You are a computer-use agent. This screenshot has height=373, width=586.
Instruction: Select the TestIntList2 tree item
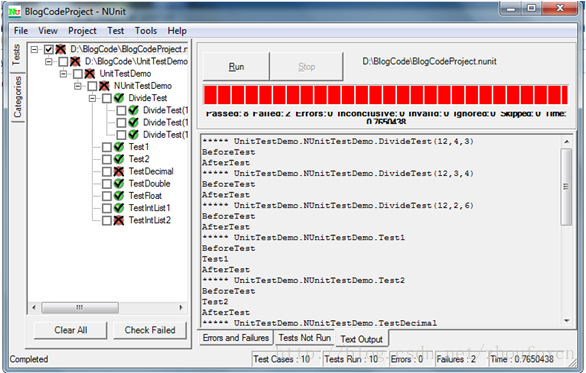[x=149, y=220]
